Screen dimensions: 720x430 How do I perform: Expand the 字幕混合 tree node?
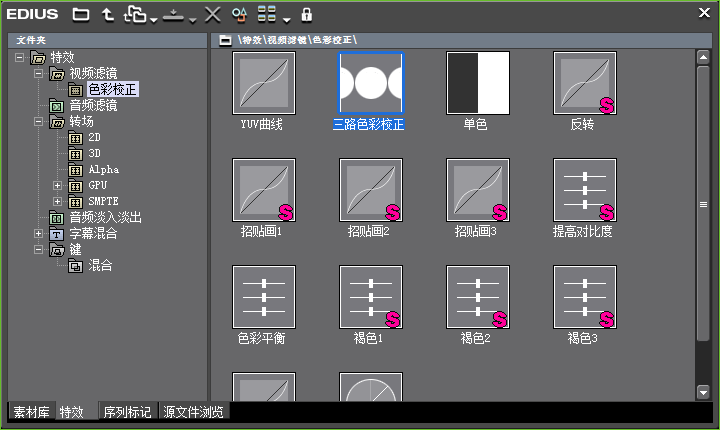[x=39, y=234]
